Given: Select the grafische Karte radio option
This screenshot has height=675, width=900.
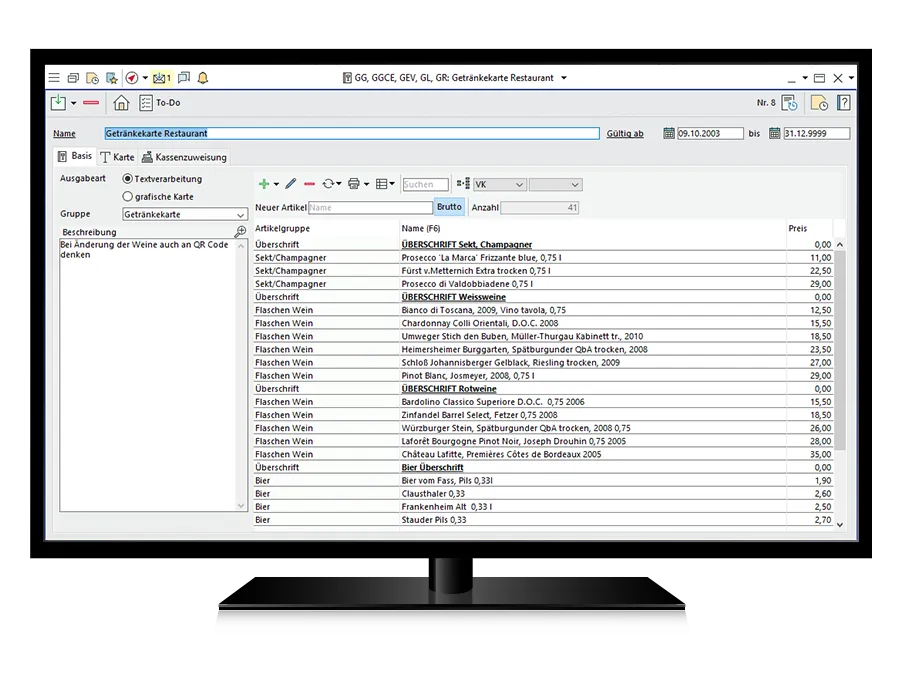Looking at the screenshot, I should pyautogui.click(x=128, y=196).
